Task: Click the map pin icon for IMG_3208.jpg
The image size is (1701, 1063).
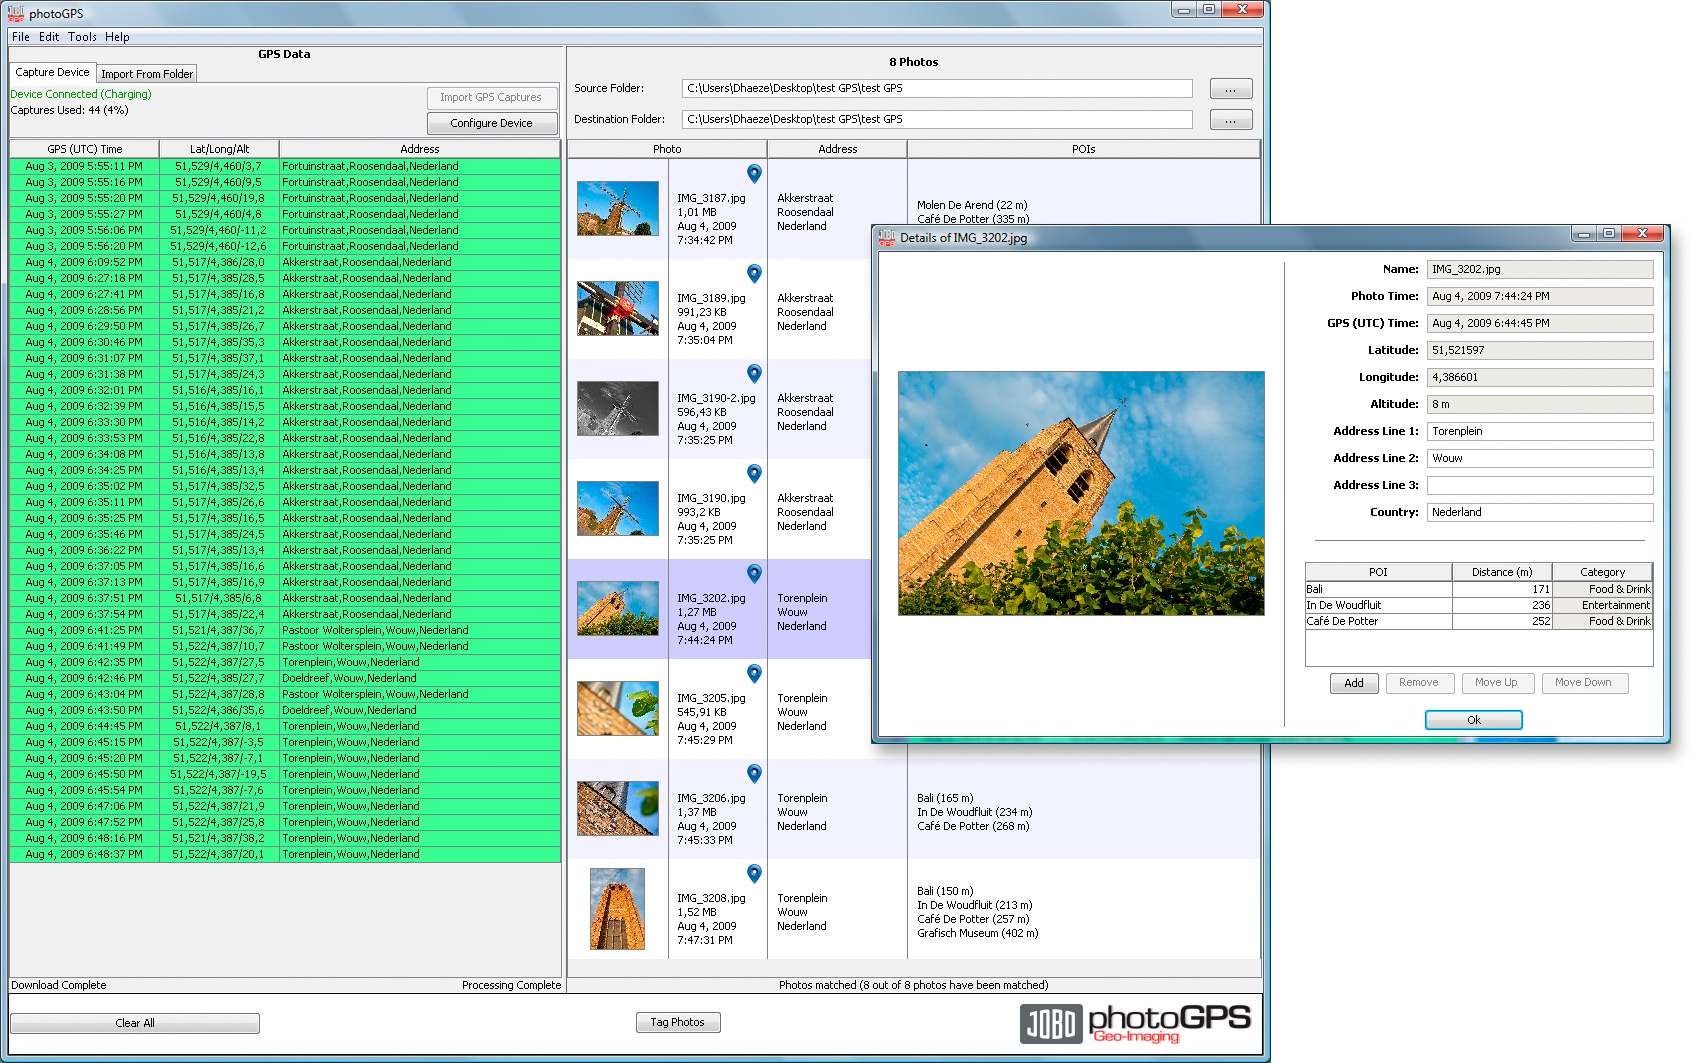Action: (x=754, y=874)
